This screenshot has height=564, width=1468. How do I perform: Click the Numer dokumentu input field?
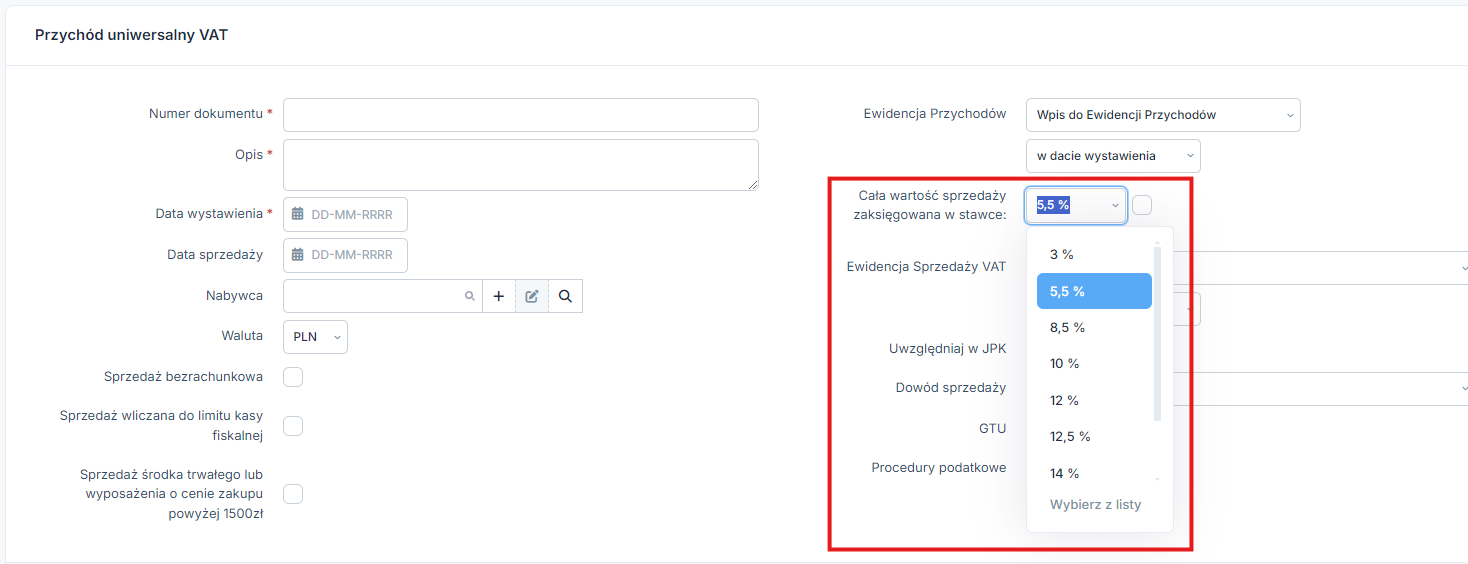521,115
